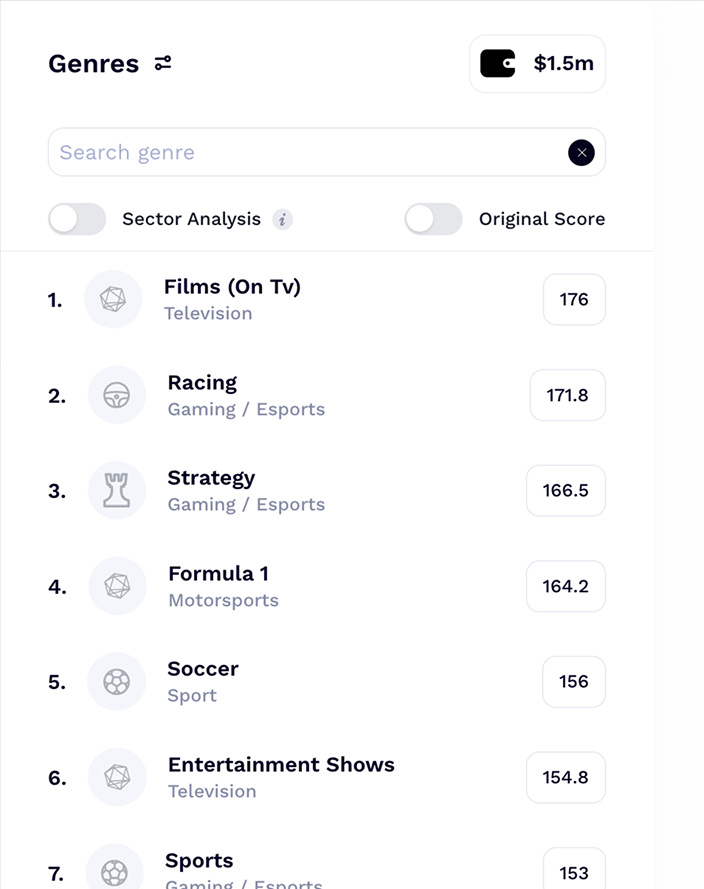The width and height of the screenshot is (704, 889).
Task: Click the Racing steering wheel icon
Action: point(117,395)
